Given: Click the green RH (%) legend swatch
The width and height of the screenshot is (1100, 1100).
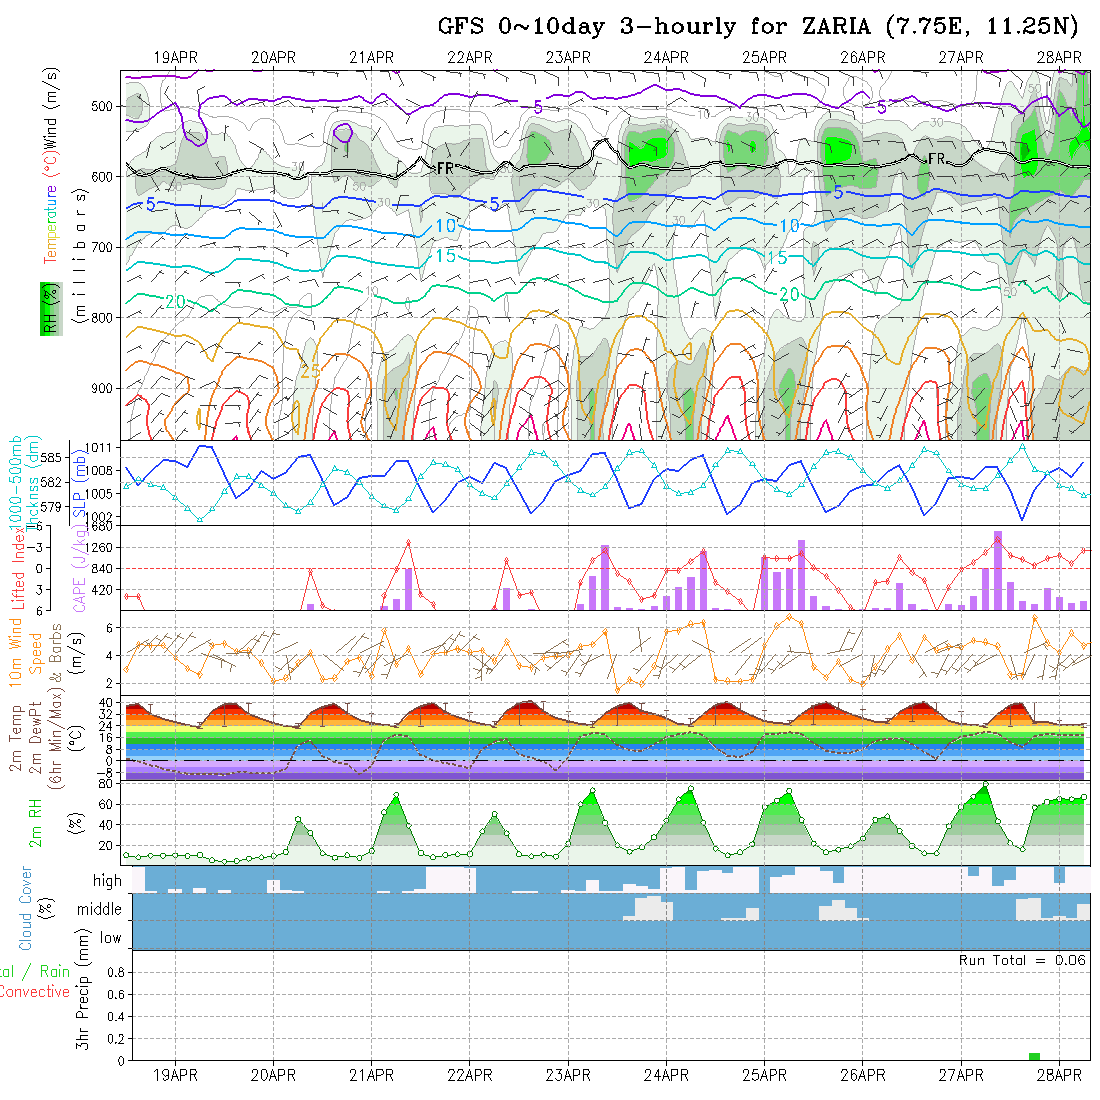Looking at the screenshot, I should click(47, 307).
